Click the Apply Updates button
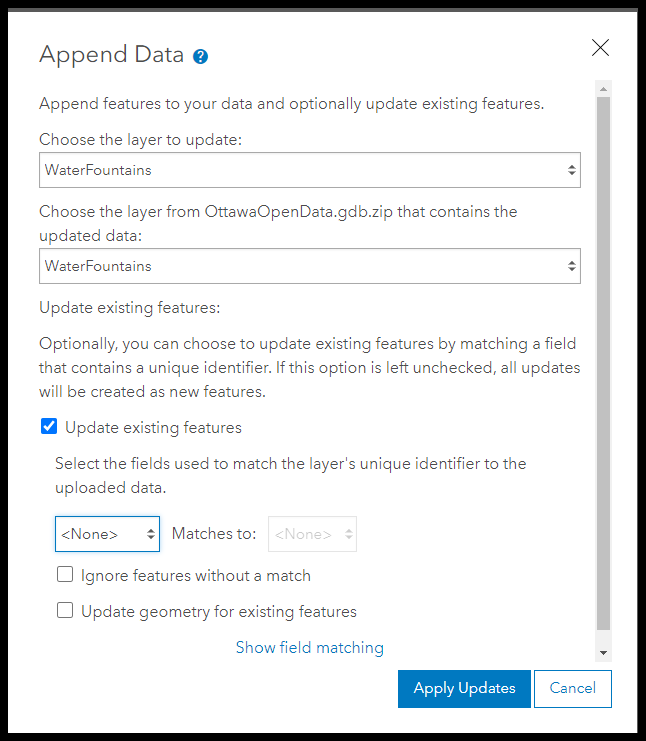 point(464,689)
